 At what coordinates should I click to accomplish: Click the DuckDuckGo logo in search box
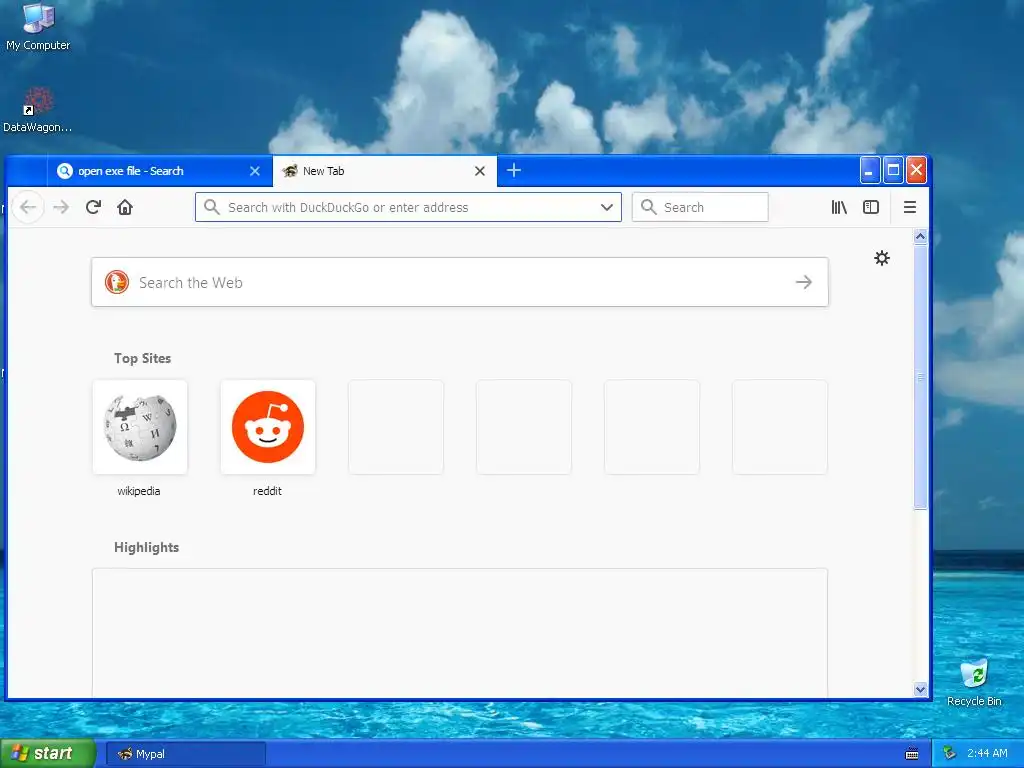[x=117, y=282]
